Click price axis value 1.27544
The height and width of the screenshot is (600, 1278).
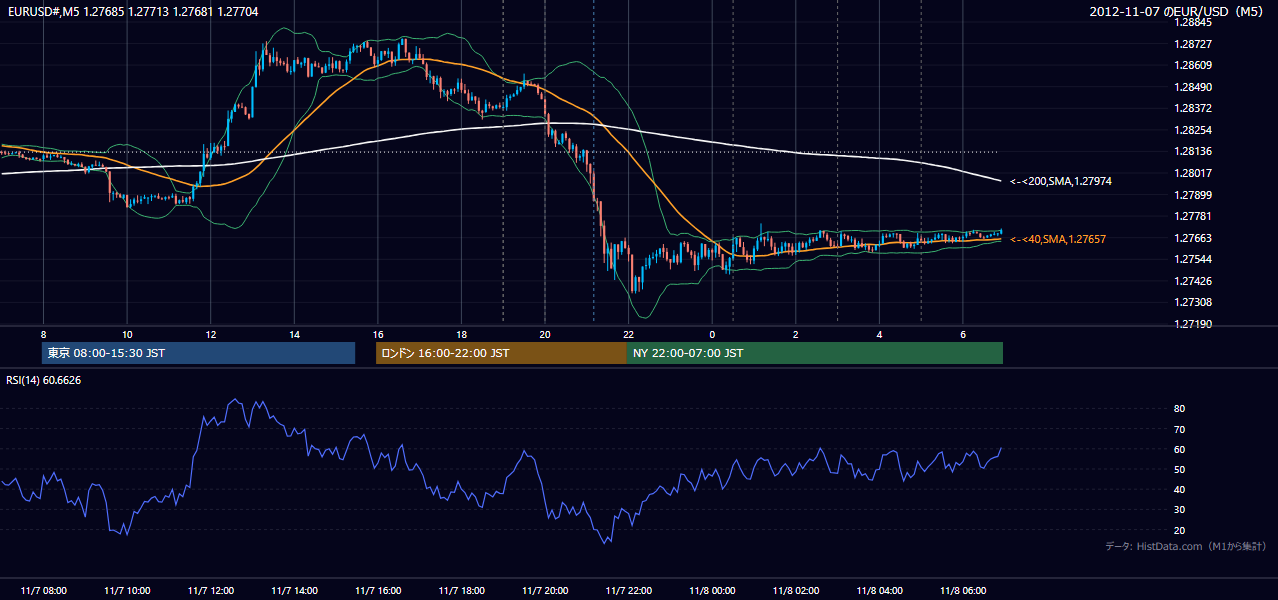tap(1194, 259)
